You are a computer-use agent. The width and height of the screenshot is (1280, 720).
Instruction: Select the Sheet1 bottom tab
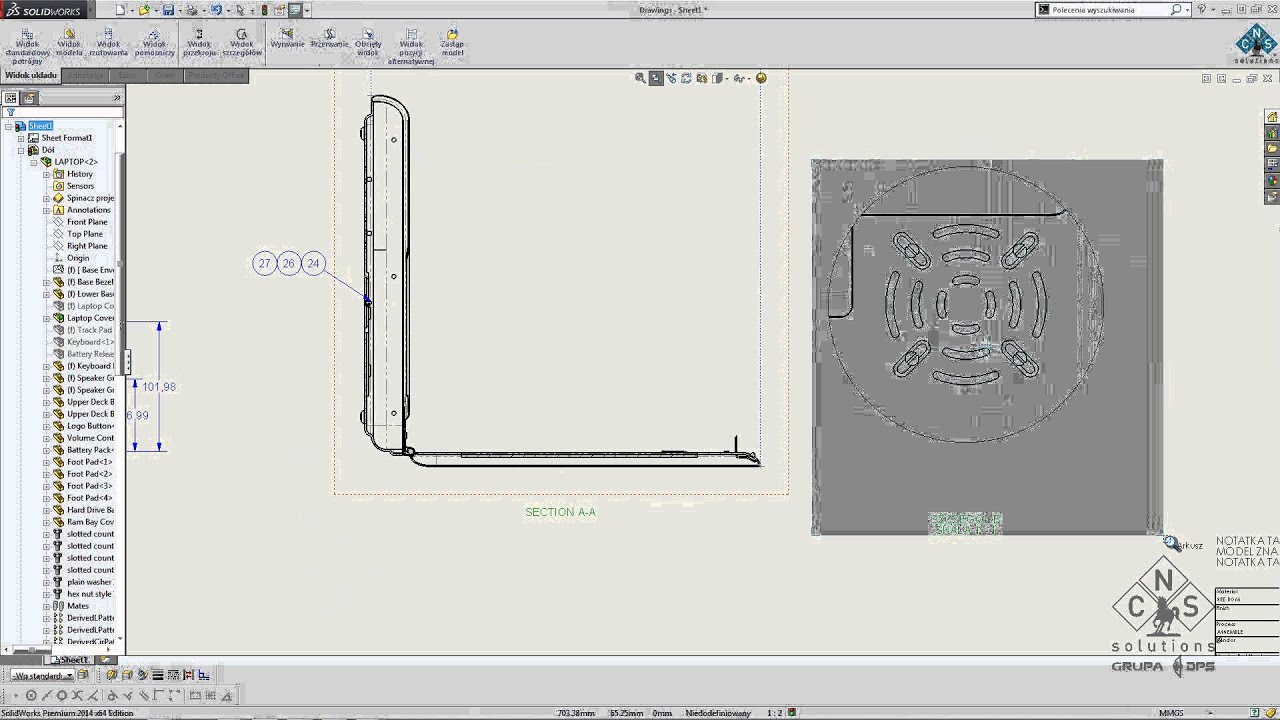coord(72,660)
